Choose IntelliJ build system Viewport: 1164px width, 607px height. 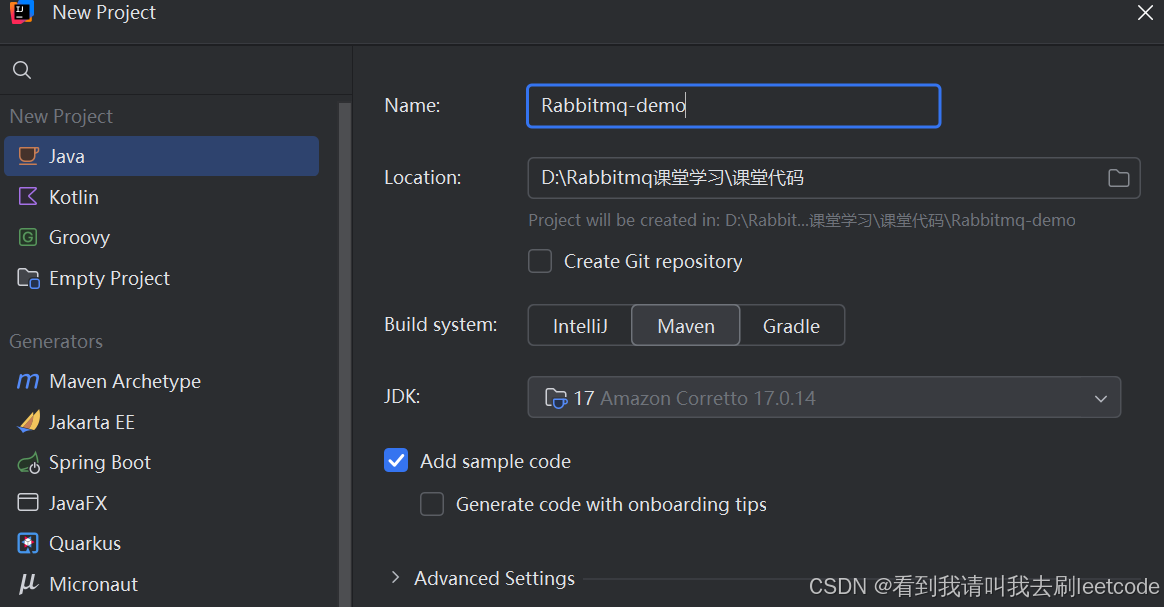click(580, 326)
